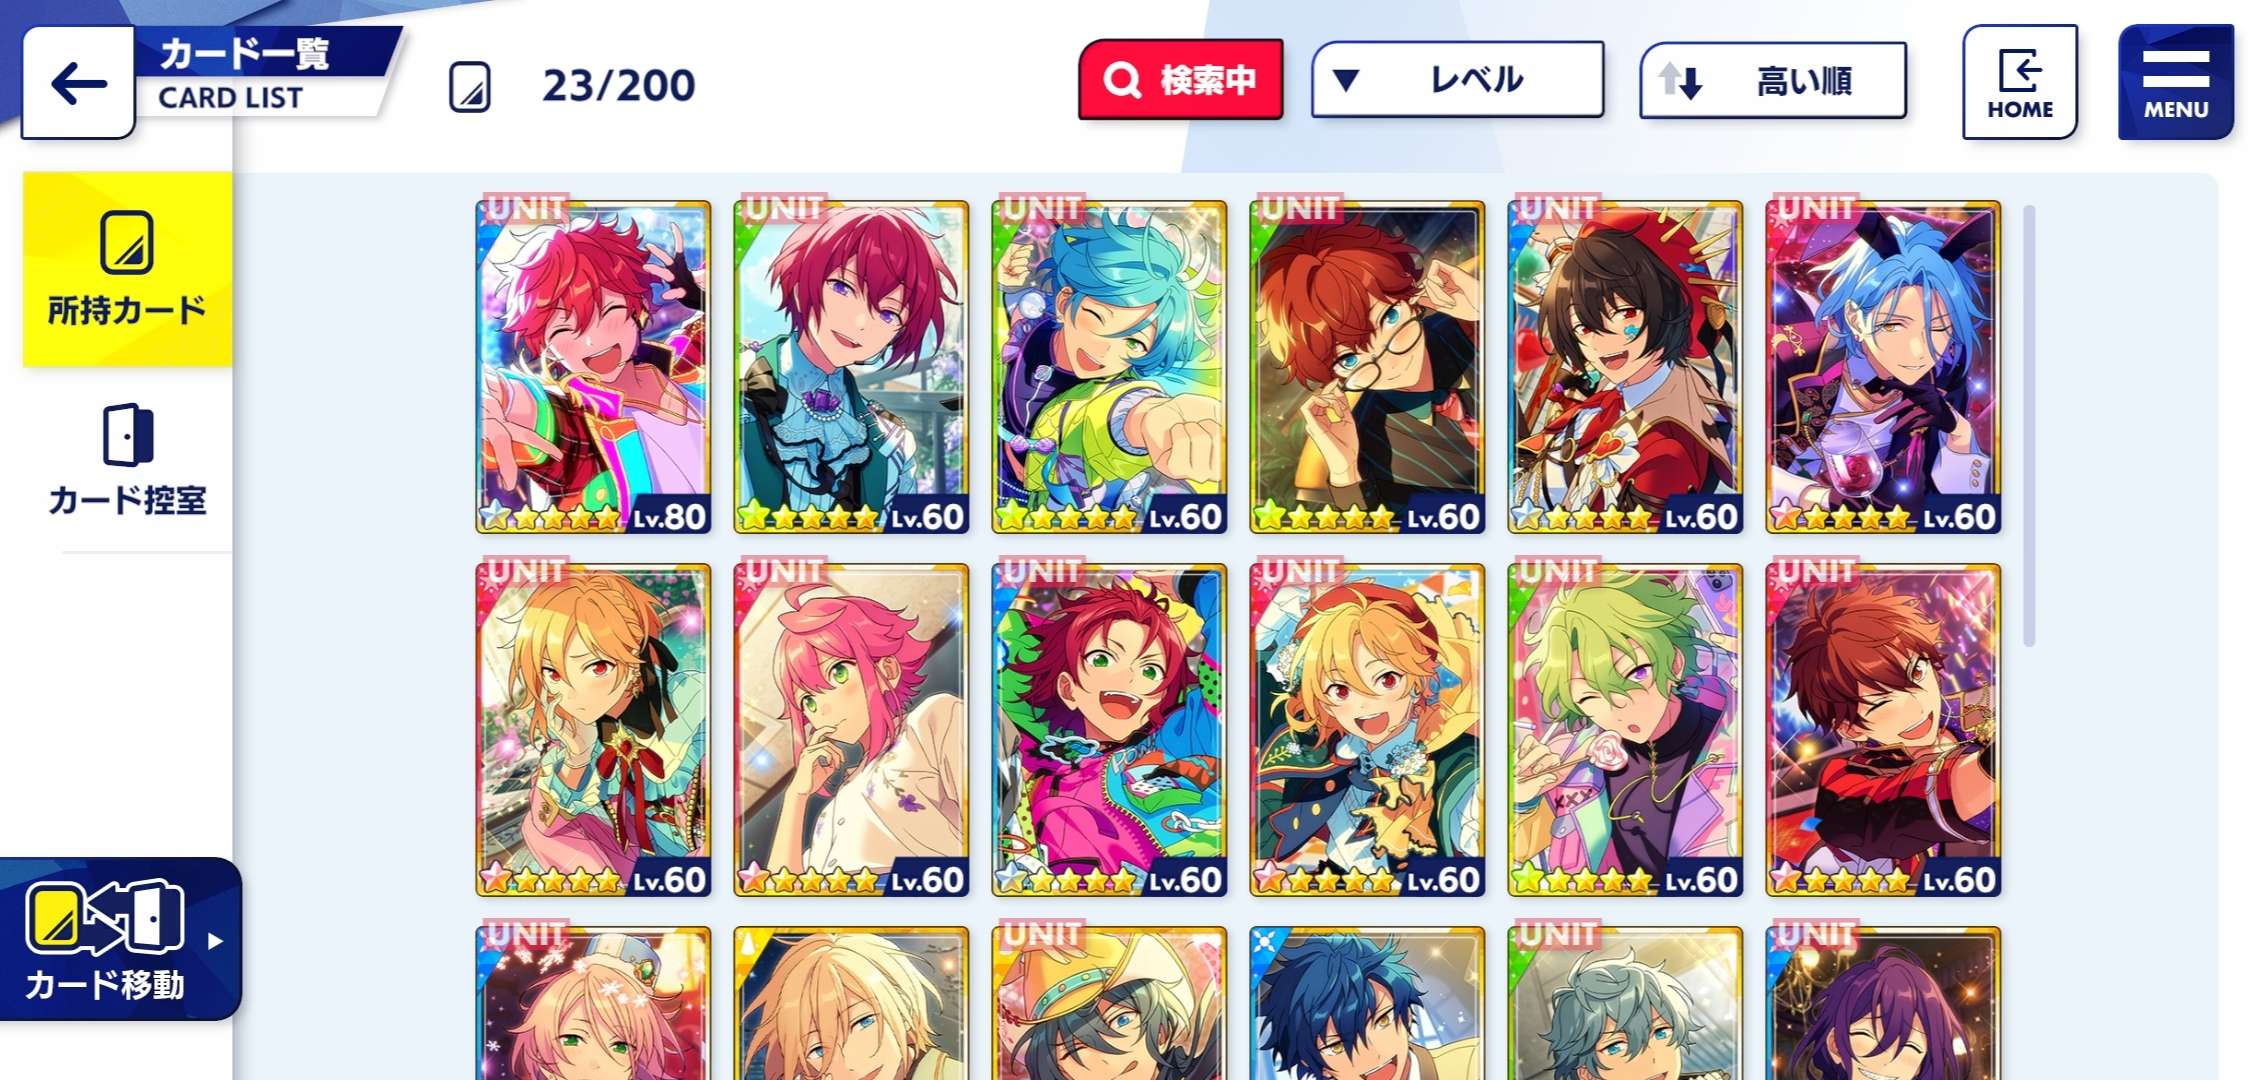The height and width of the screenshot is (1080, 2258).
Task: Click the card count icon beside 23/200
Action: click(x=469, y=86)
